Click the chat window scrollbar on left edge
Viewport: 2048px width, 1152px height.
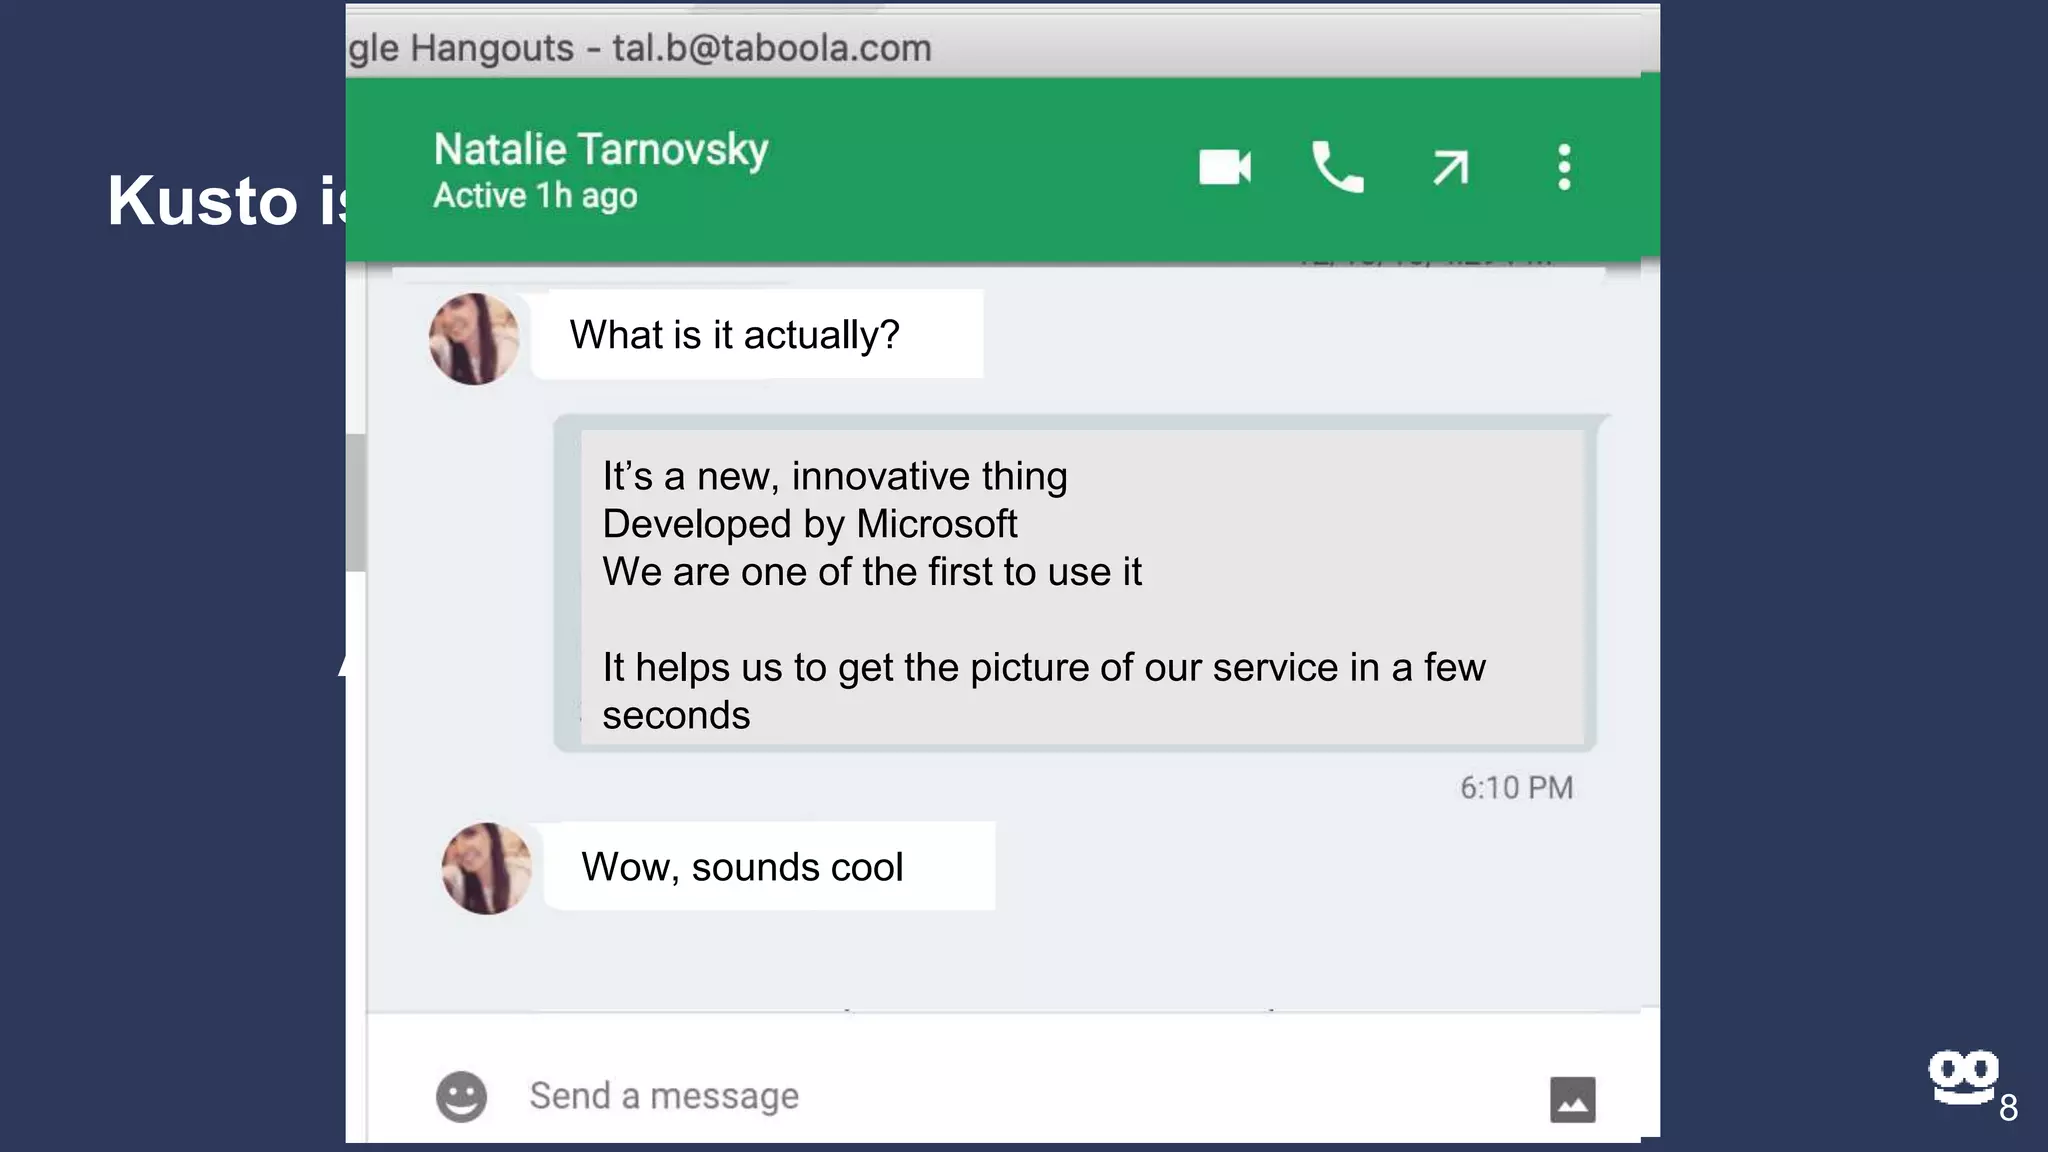[356, 503]
